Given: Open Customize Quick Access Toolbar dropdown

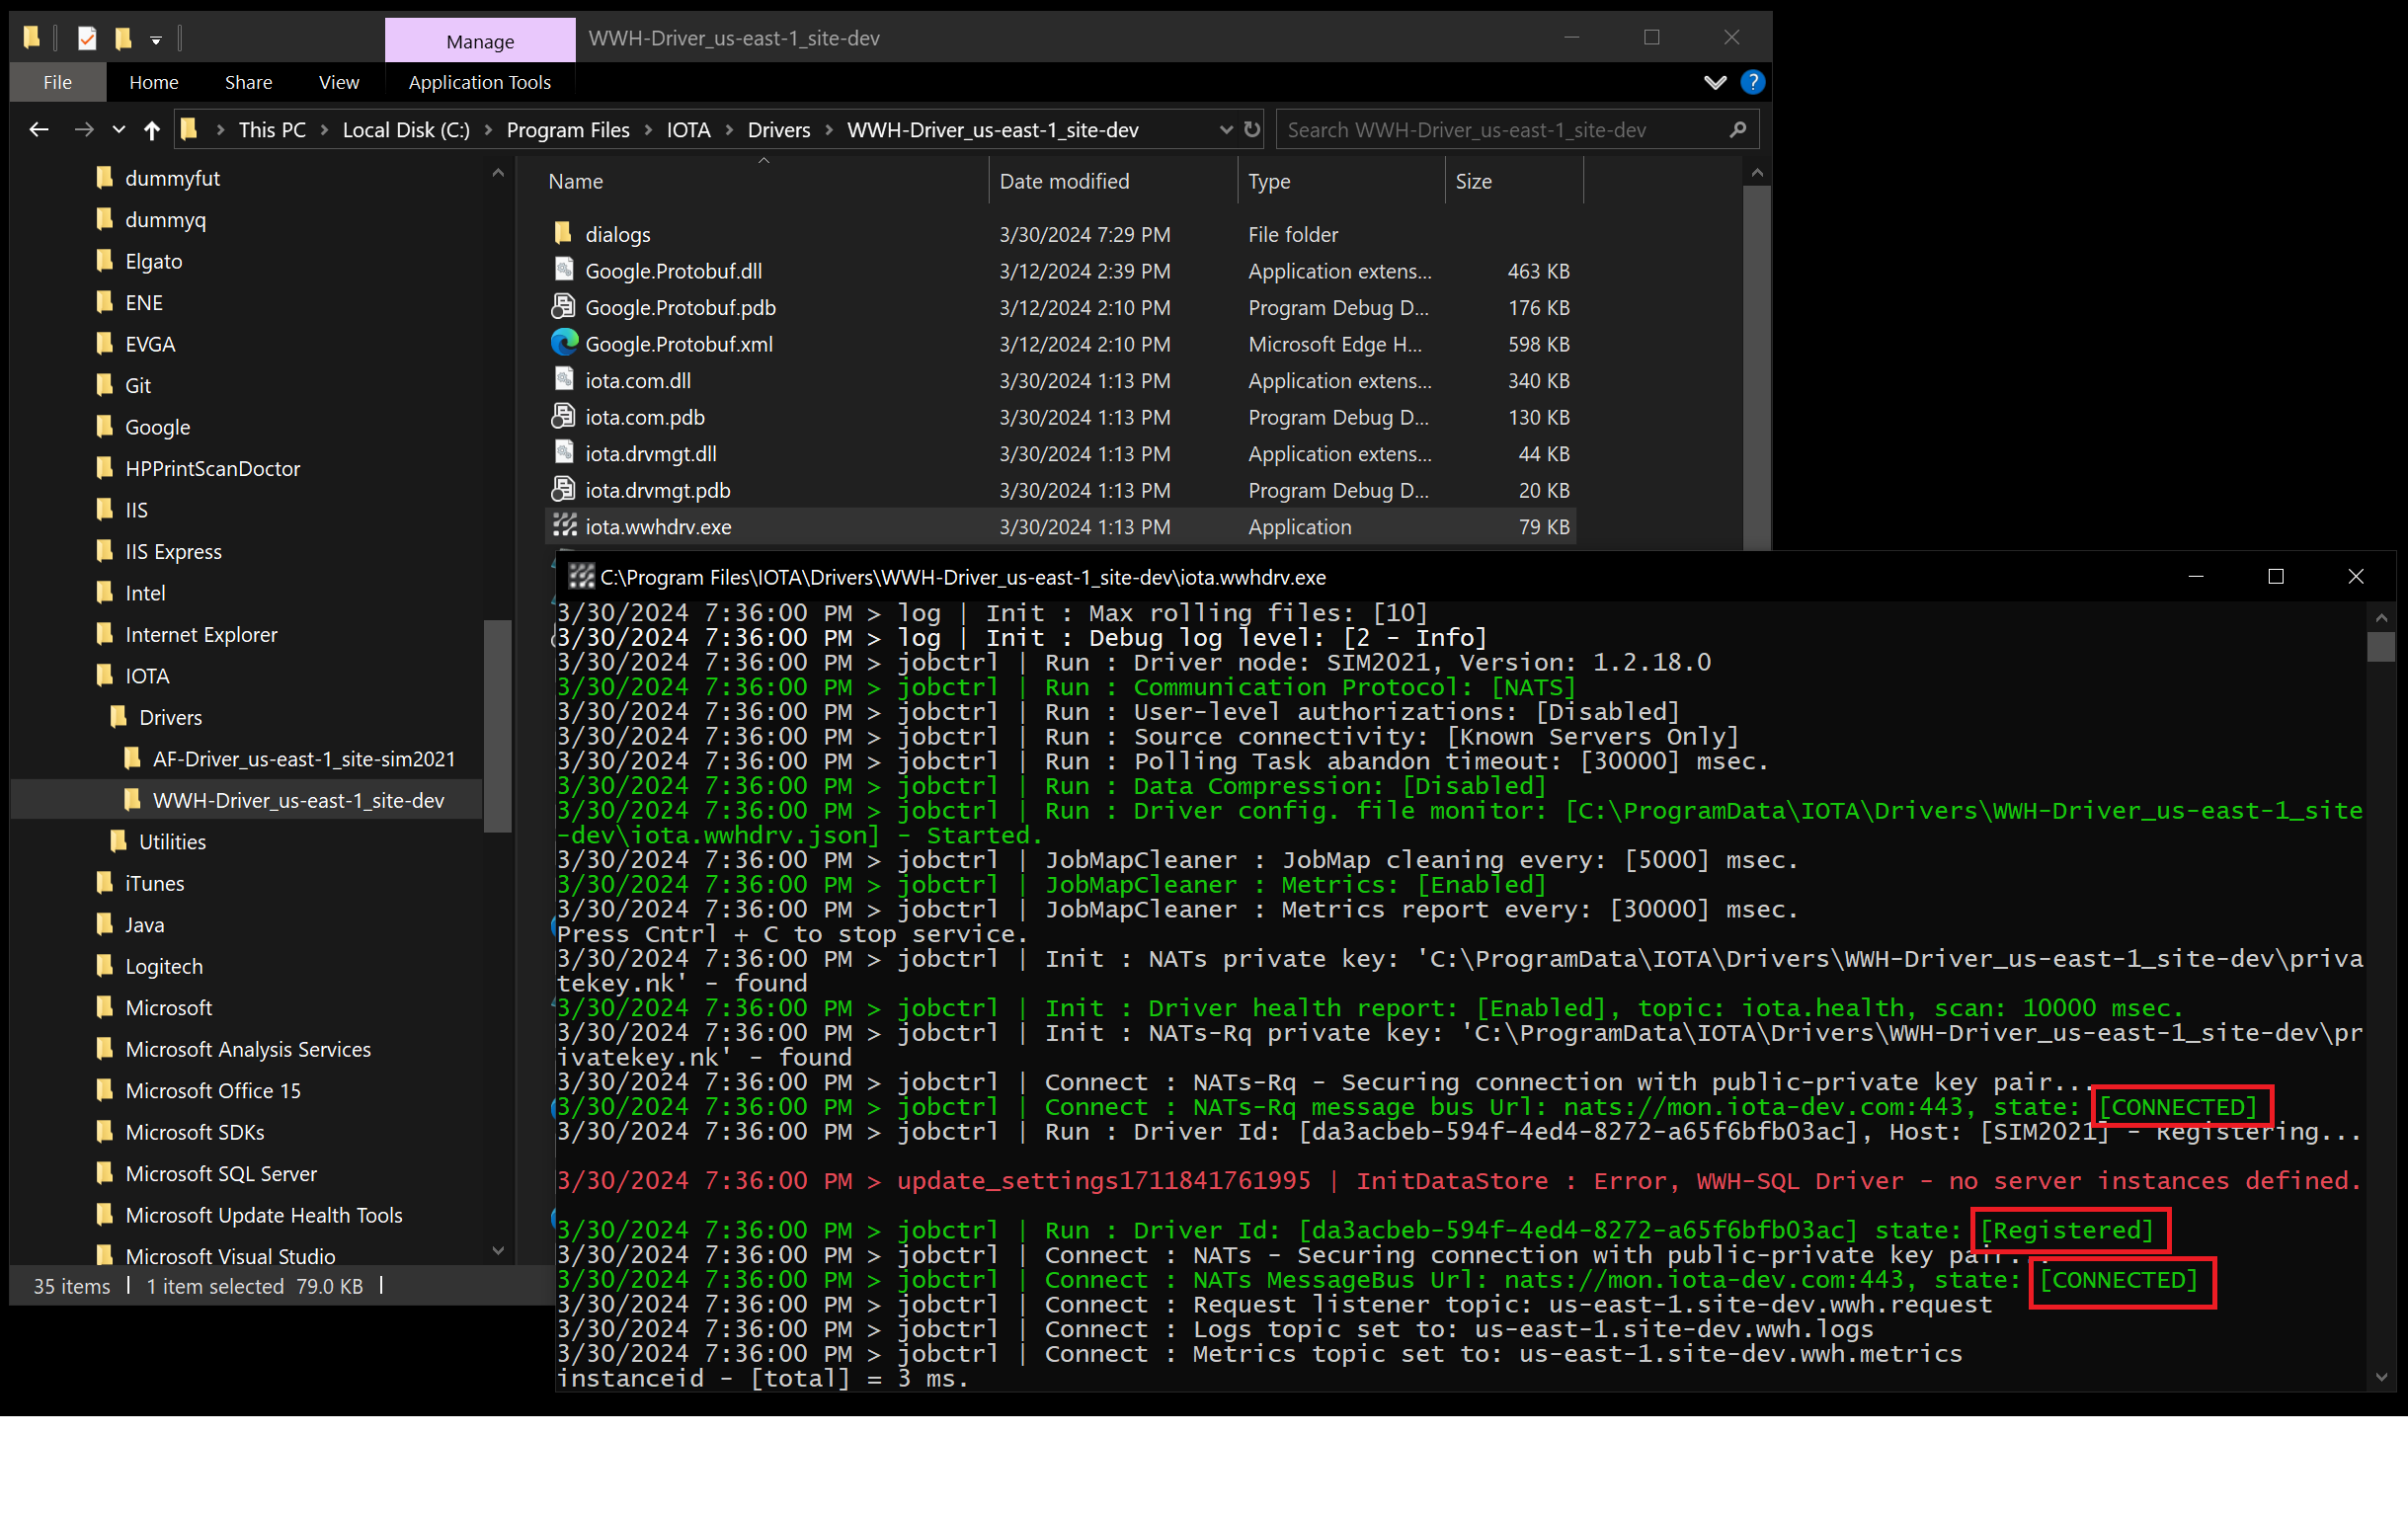Looking at the screenshot, I should click(x=156, y=40).
